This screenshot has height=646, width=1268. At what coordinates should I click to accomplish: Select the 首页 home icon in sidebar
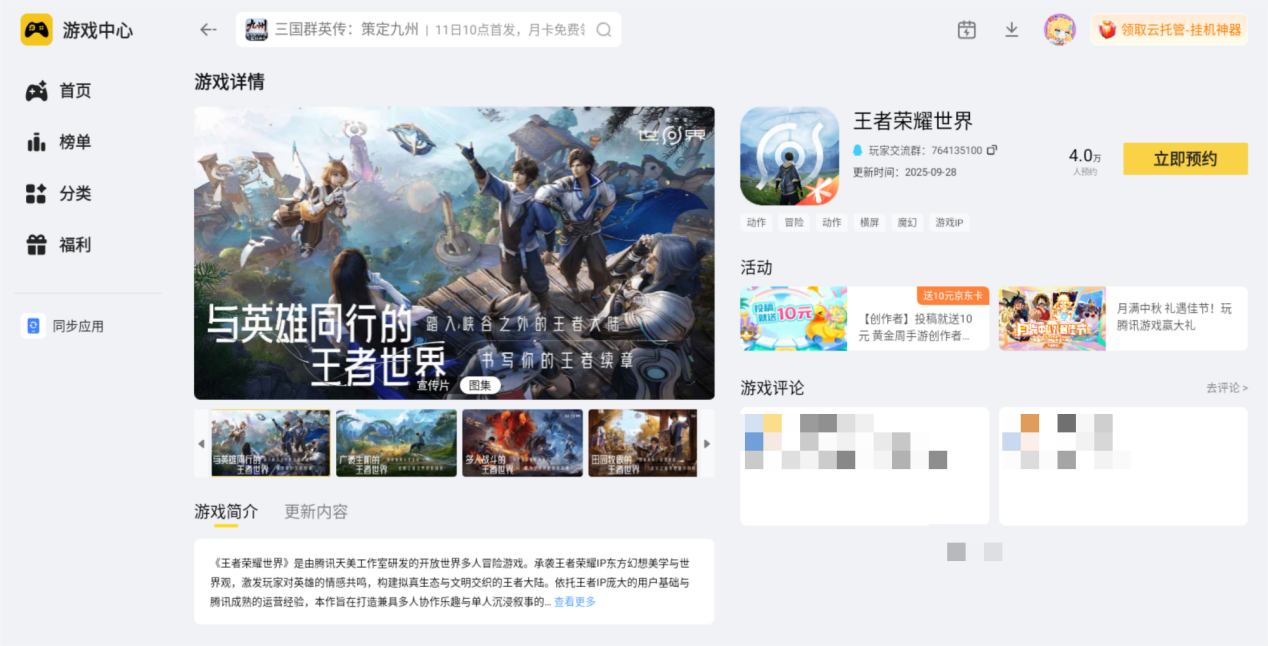36,90
